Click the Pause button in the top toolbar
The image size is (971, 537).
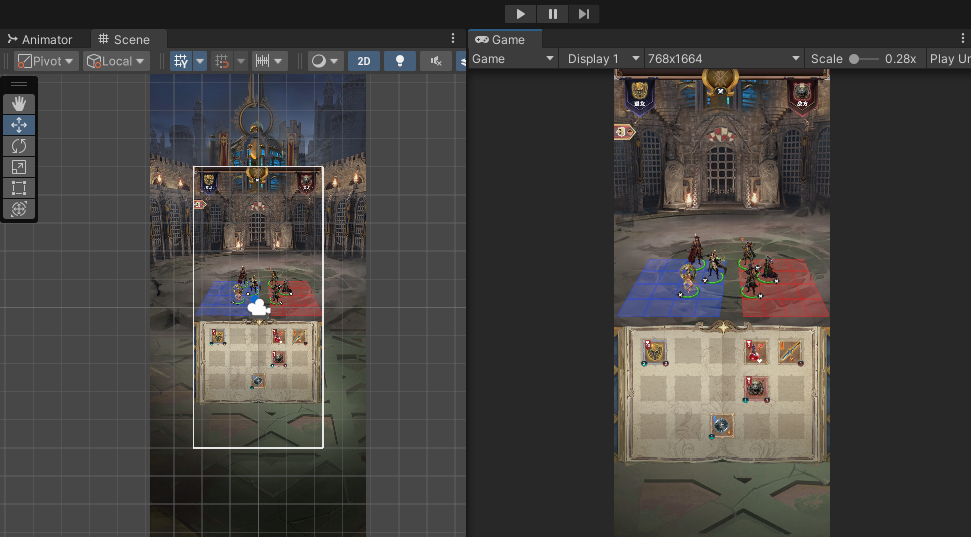(552, 14)
